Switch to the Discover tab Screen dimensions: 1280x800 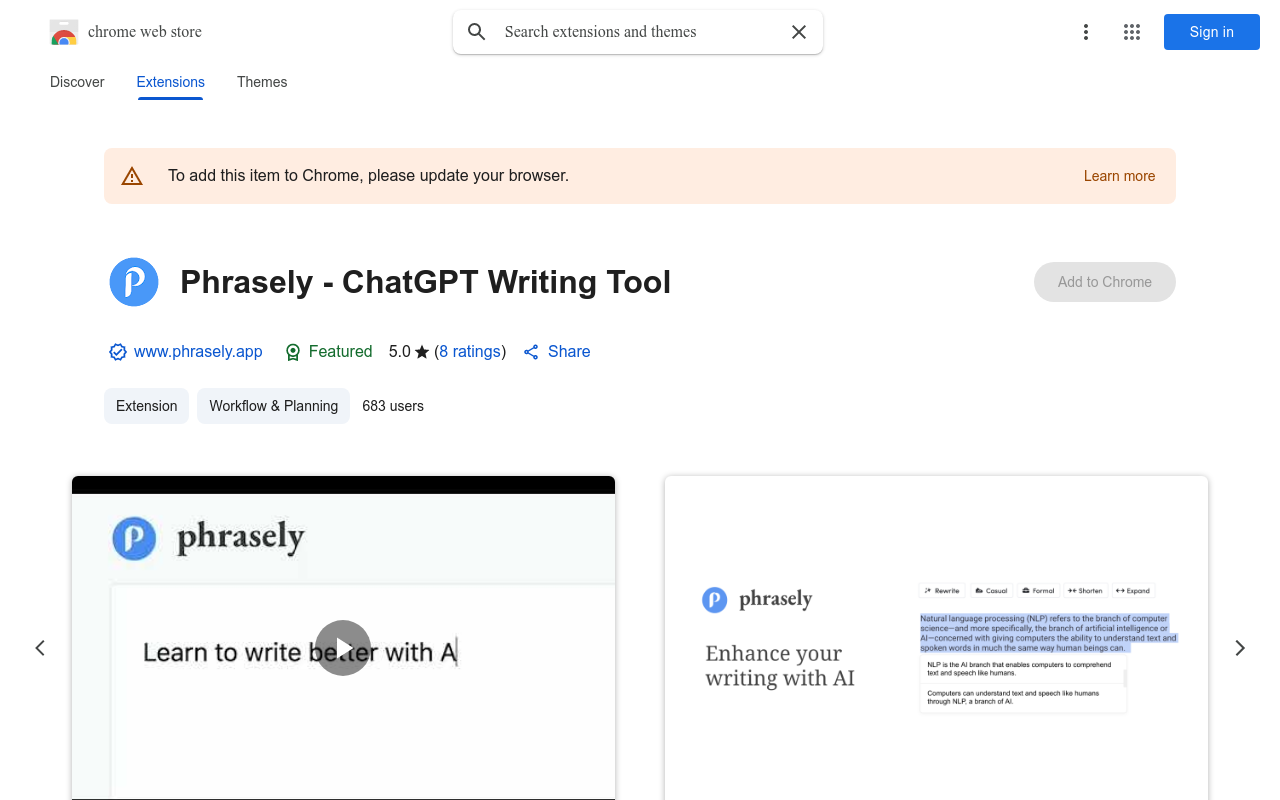77,82
